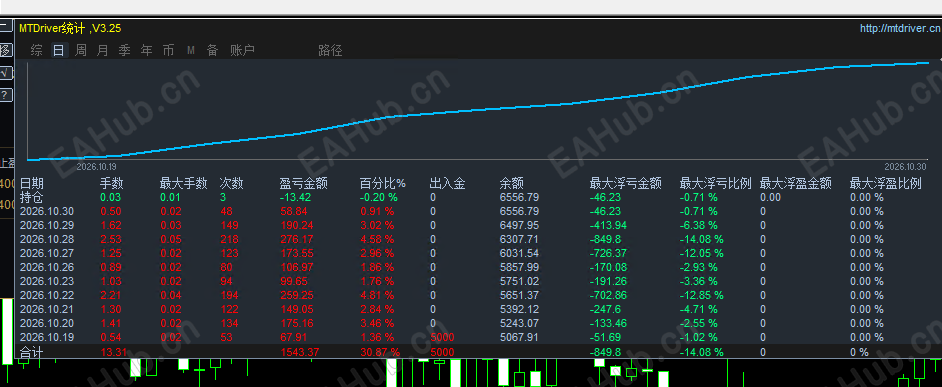This screenshot has height=387, width=942.
Task: Click the 最大浮盈金额 column header
Action: pyautogui.click(x=795, y=183)
